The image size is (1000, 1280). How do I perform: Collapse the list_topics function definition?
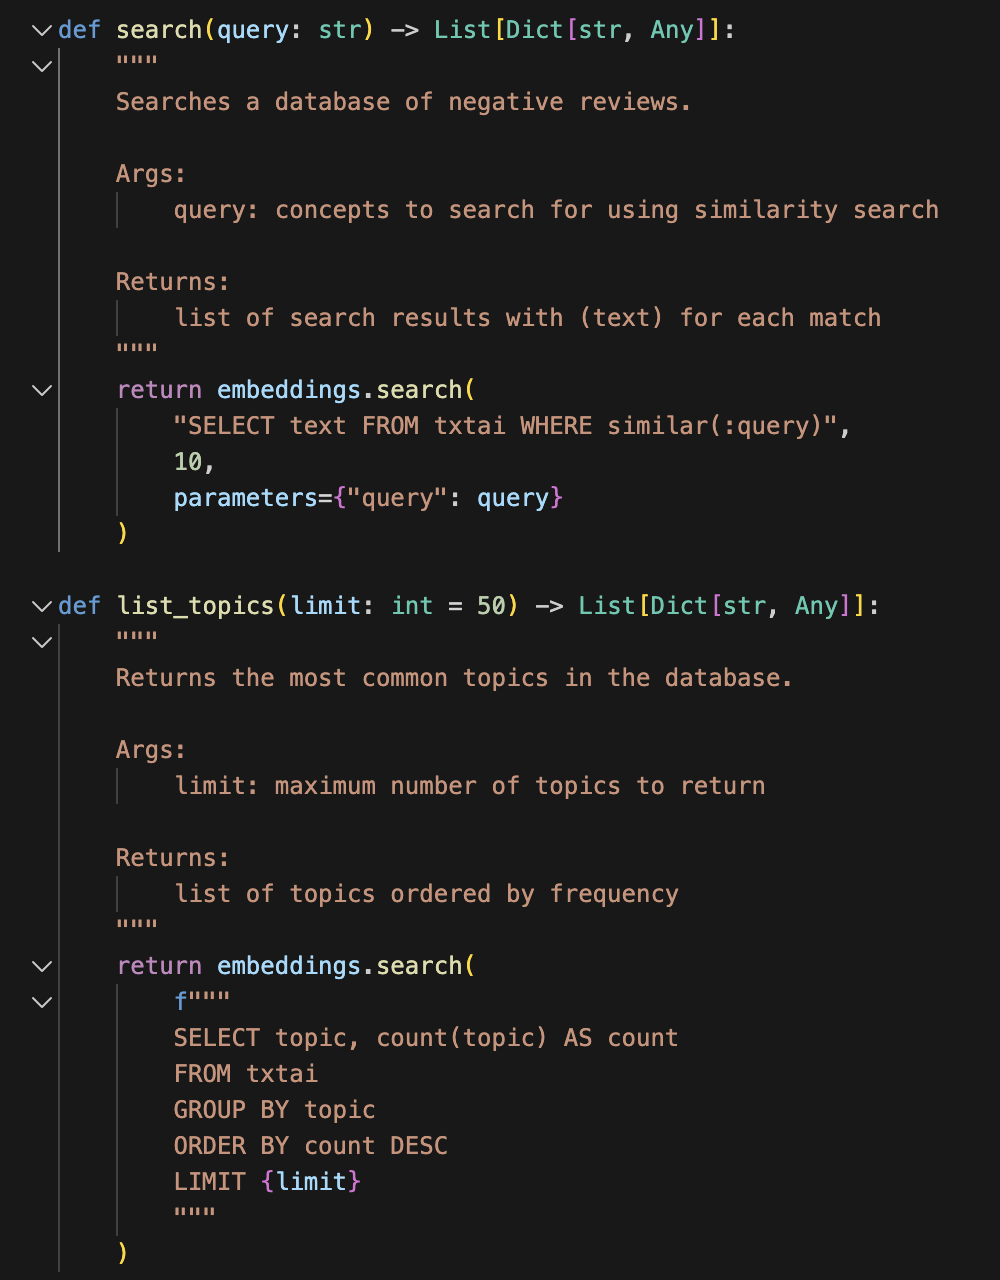click(41, 606)
